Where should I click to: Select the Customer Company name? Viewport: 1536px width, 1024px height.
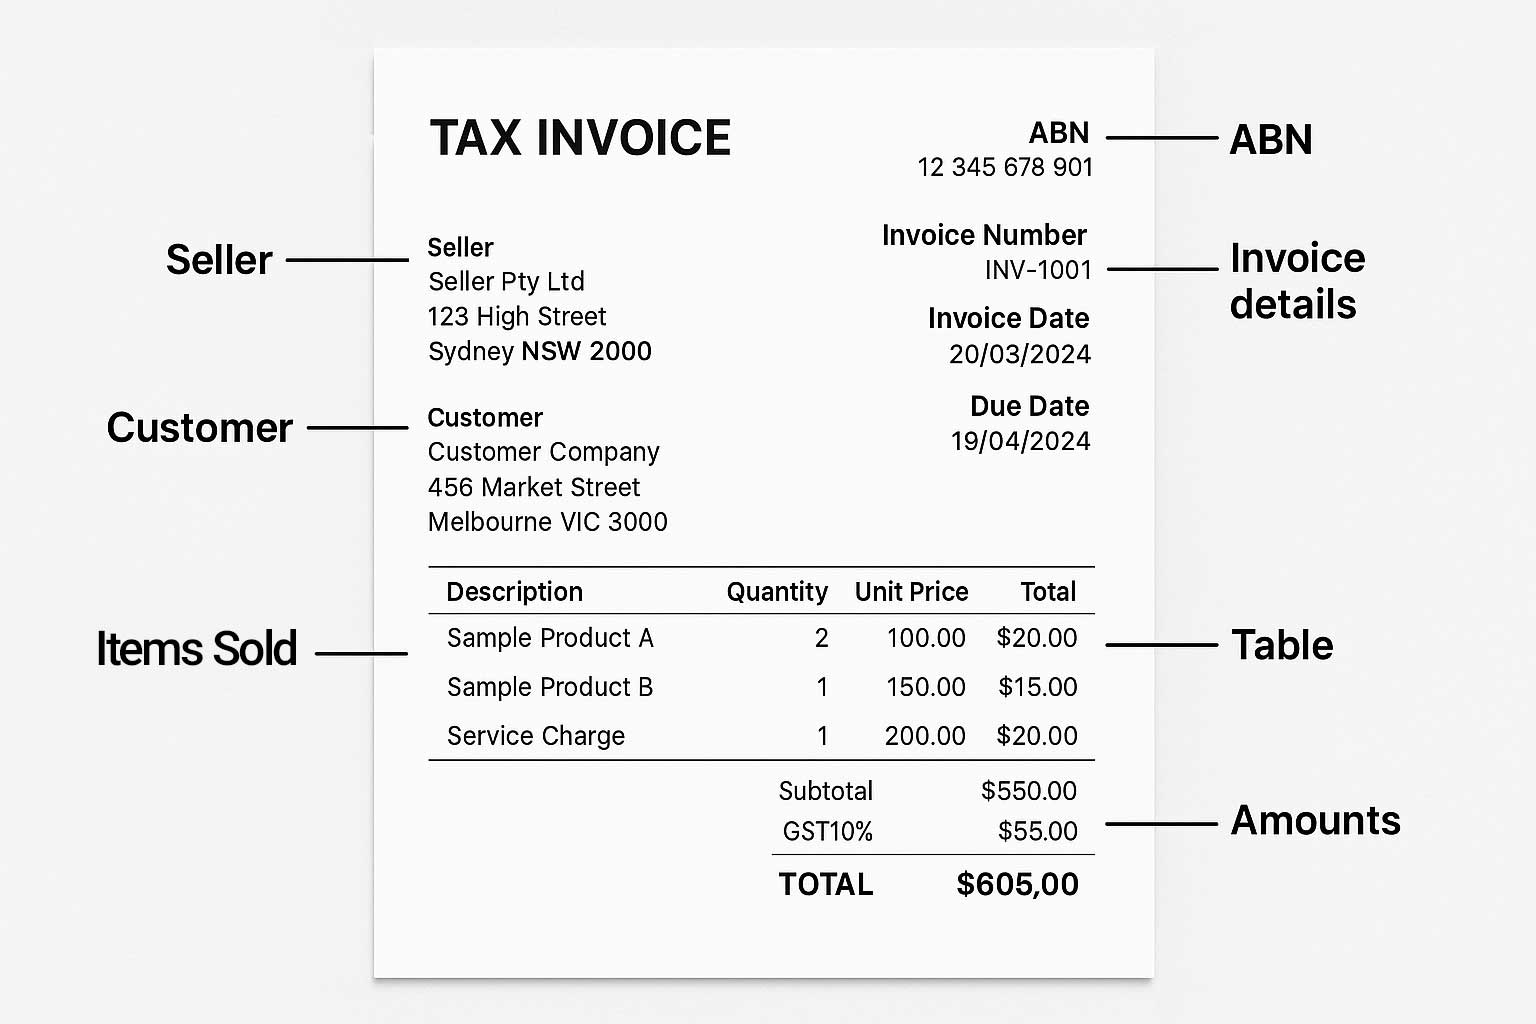[x=543, y=452]
